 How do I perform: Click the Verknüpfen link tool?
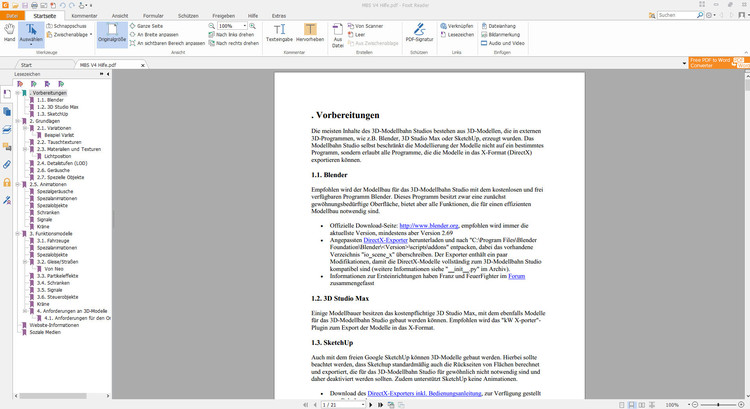(x=457, y=26)
